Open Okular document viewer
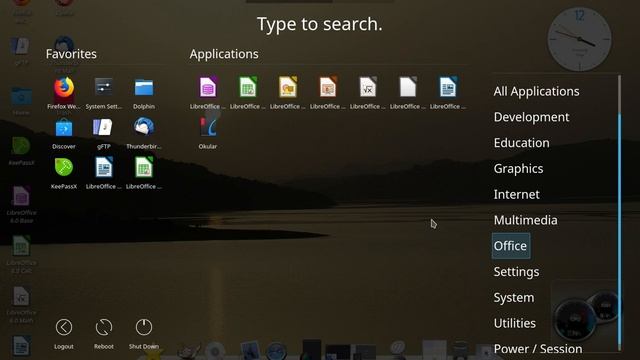 click(208, 133)
